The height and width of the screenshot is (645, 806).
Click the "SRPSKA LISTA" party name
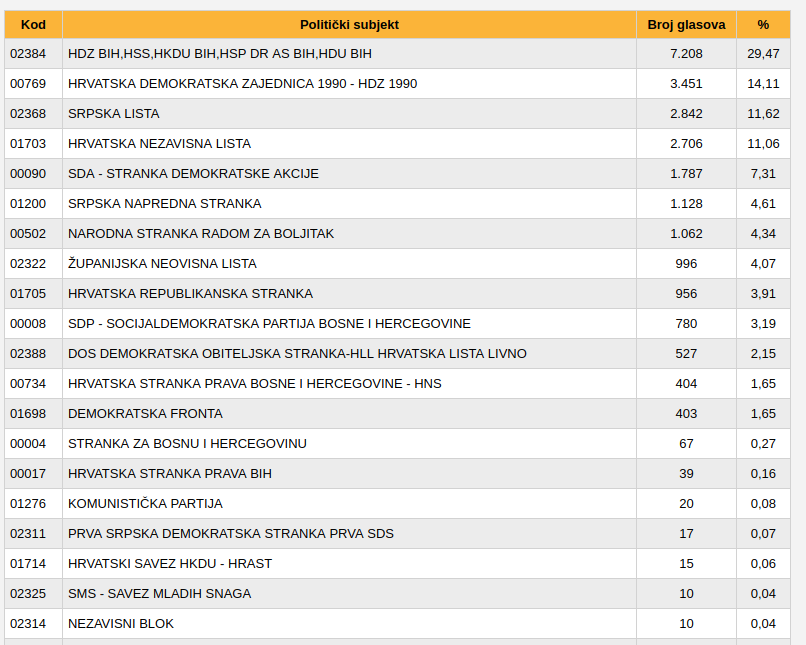point(114,114)
